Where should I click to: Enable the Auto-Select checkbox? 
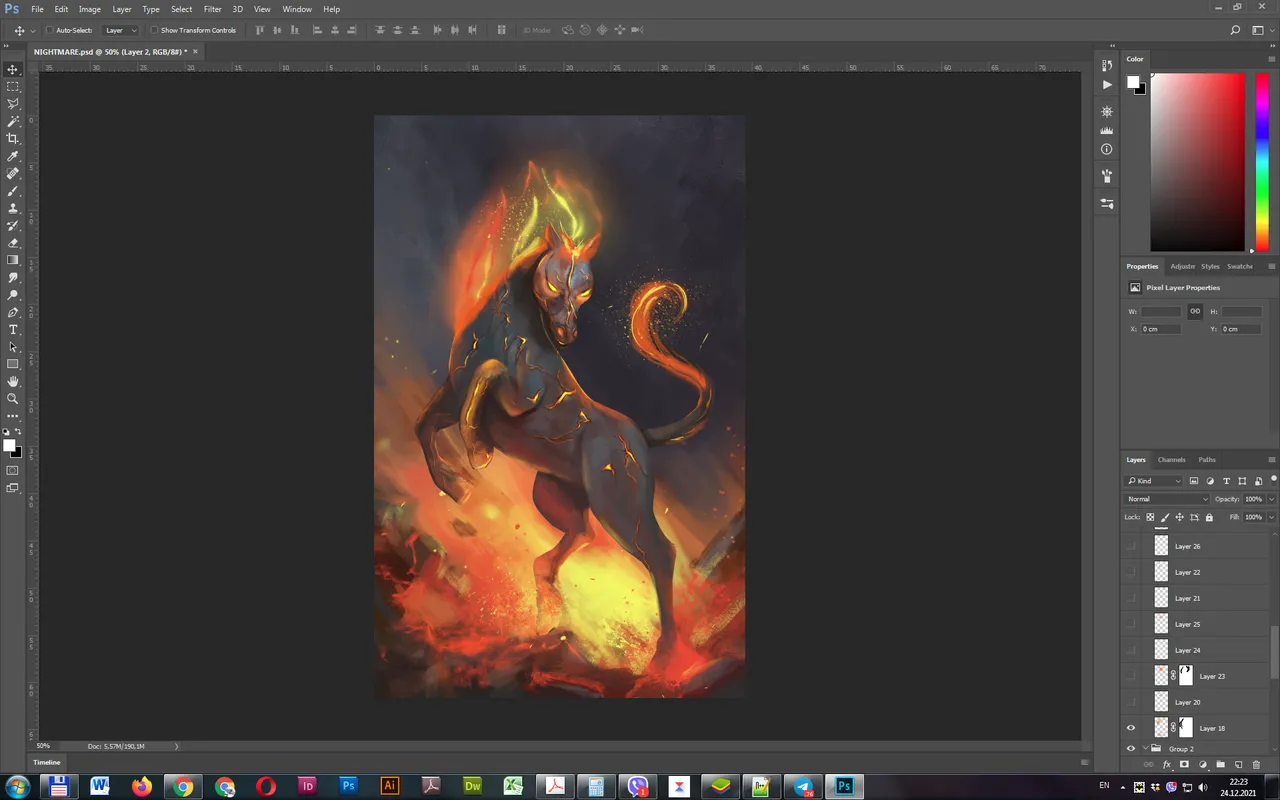pos(50,30)
